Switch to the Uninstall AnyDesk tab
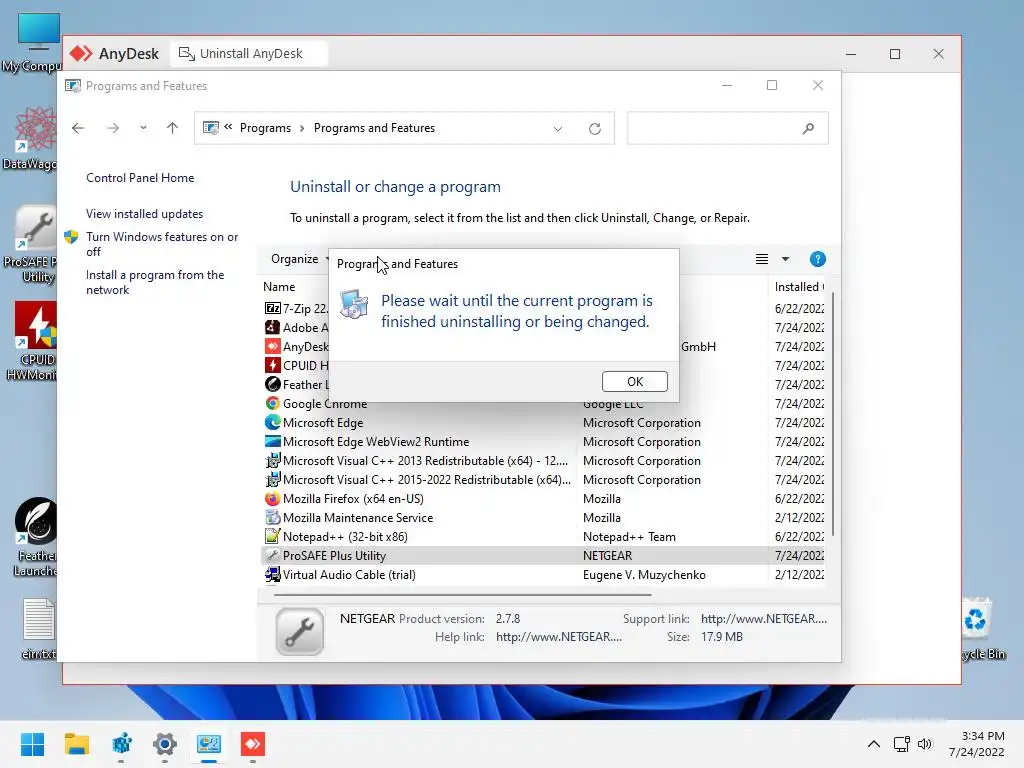Viewport: 1024px width, 768px height. [249, 54]
